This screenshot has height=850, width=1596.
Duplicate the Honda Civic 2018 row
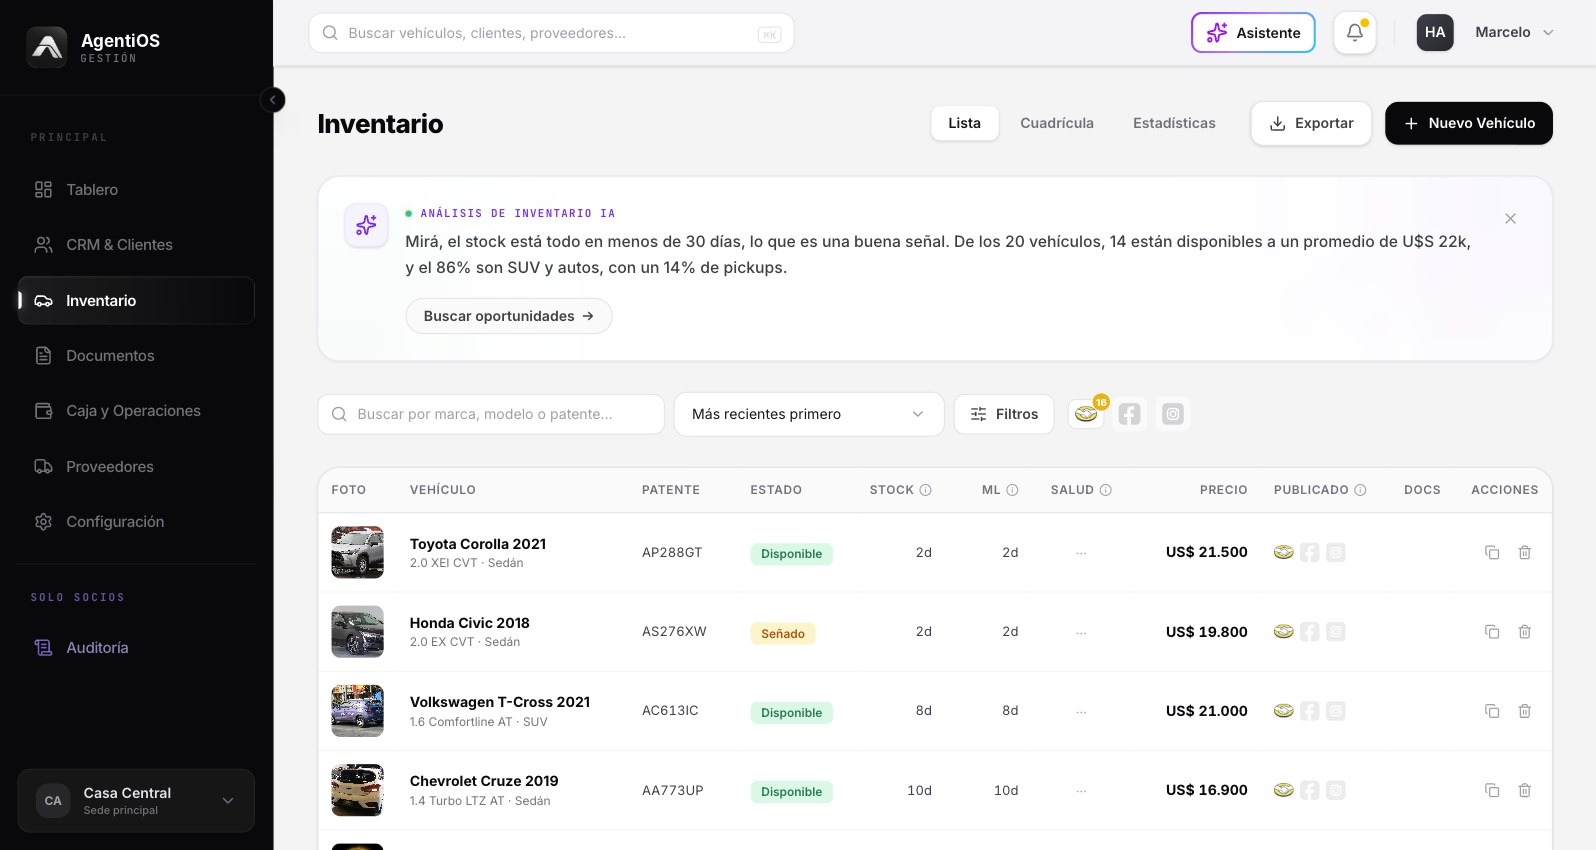[1492, 631]
